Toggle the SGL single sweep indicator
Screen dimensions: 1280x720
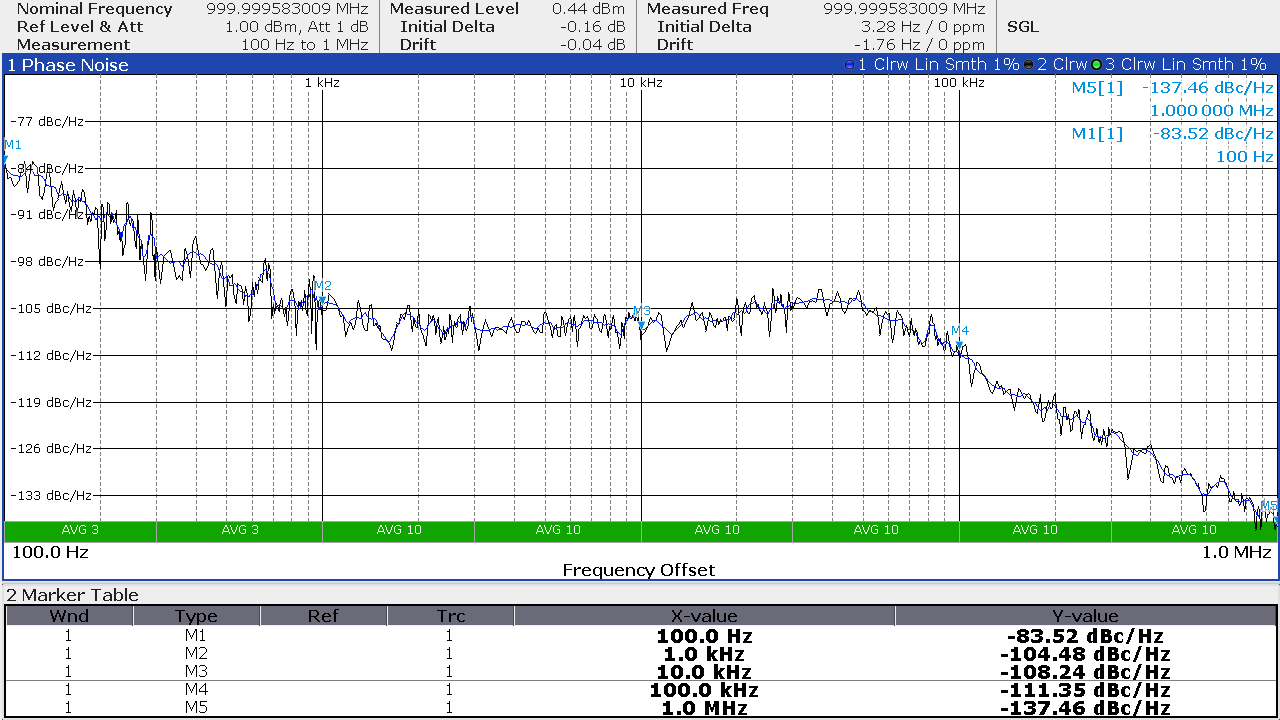1023,27
